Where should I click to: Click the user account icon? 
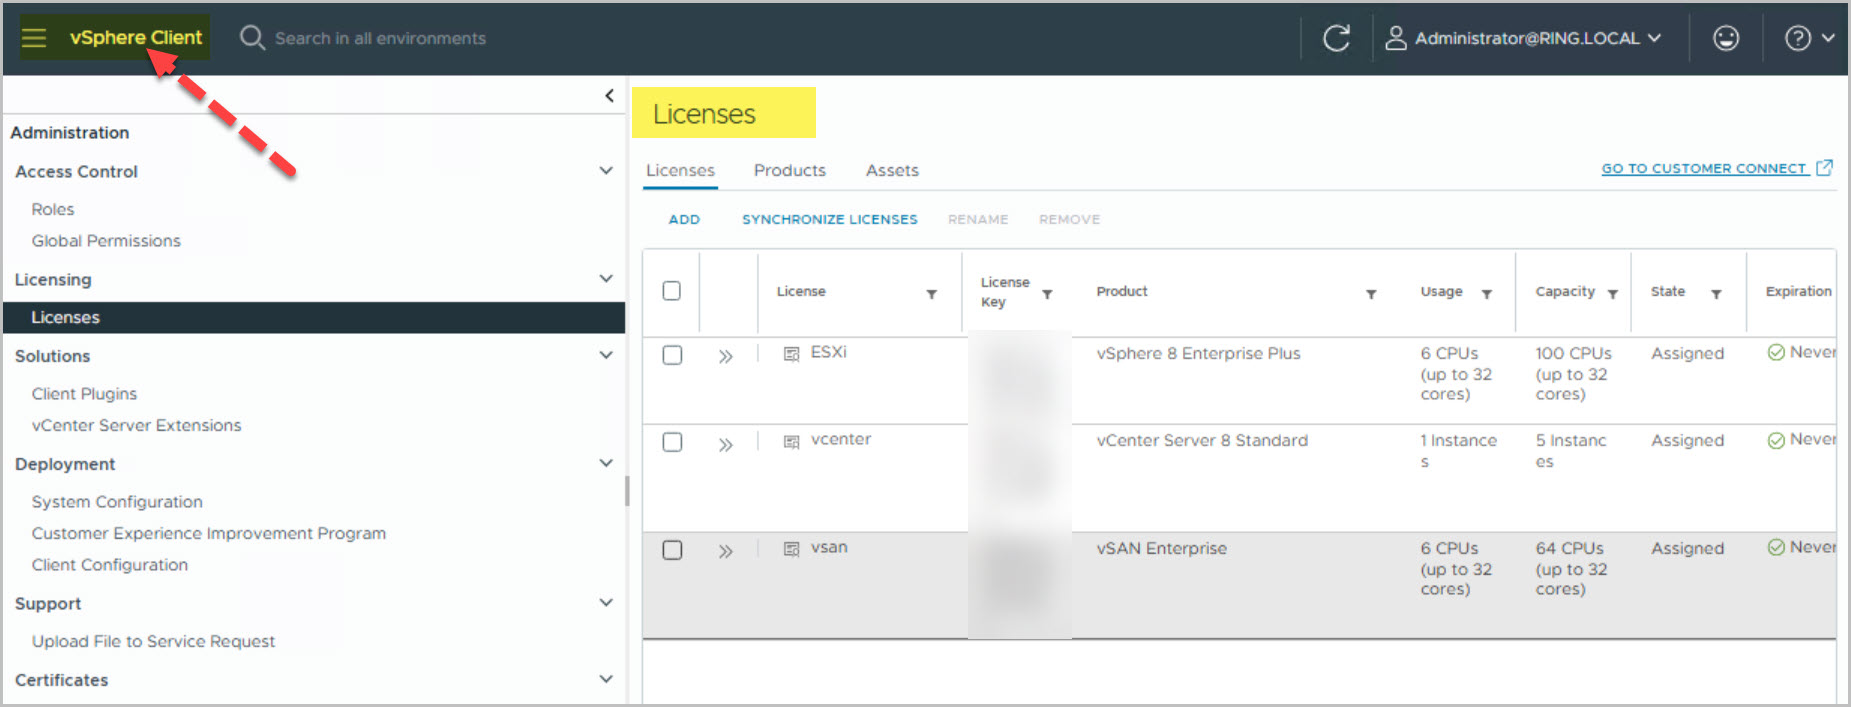pyautogui.click(x=1396, y=38)
